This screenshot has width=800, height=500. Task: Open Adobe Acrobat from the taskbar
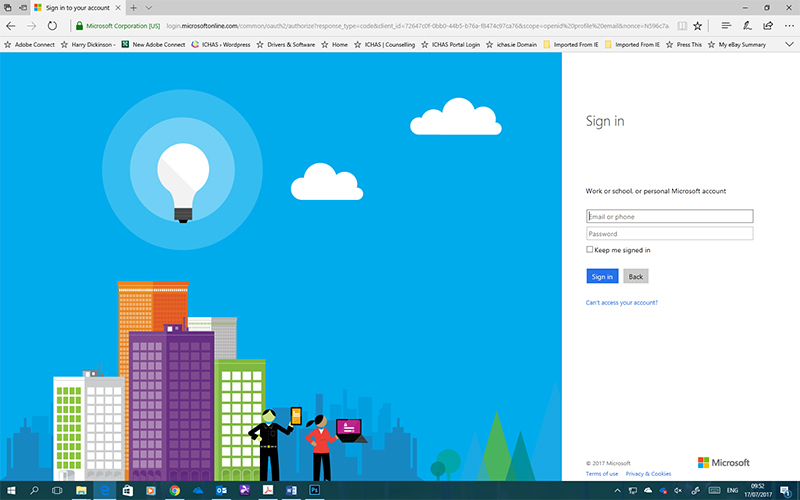point(267,491)
